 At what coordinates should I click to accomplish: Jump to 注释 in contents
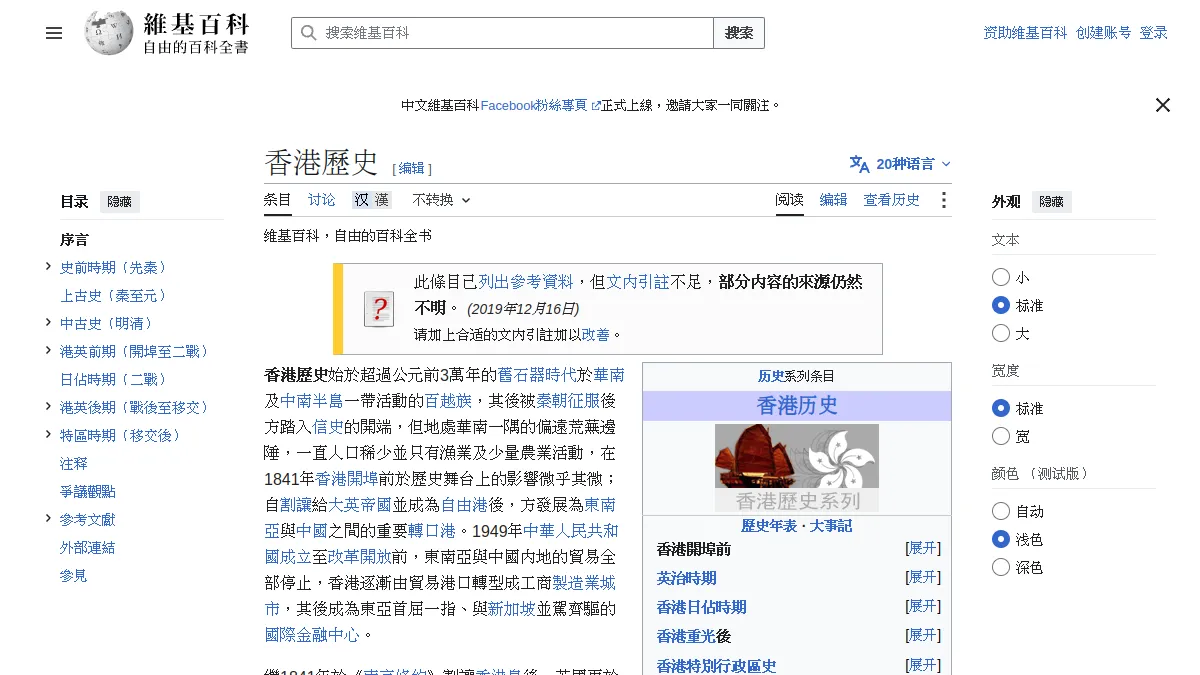point(74,464)
